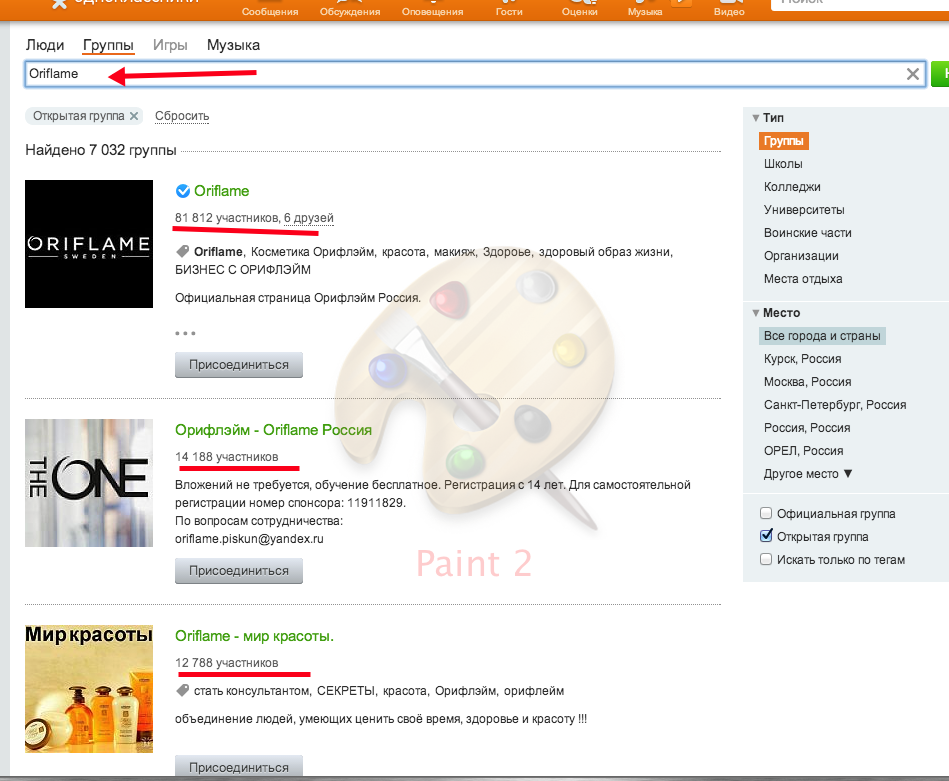Screen dimensions: 949x781
Task: Collapse the Место filter section
Action: (756, 313)
